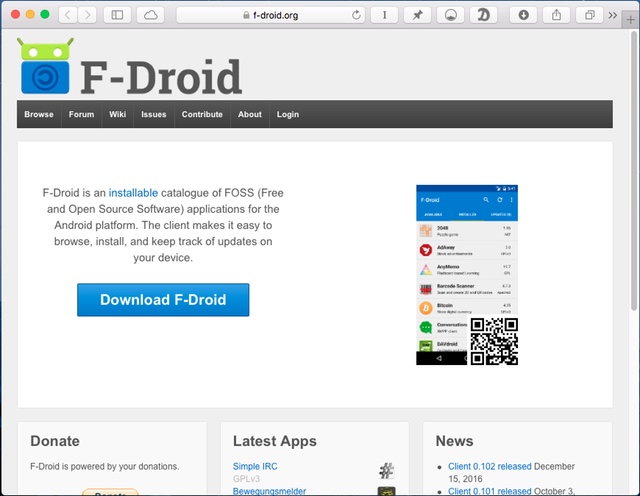Open the Login menu item
Viewport: 640px width, 496px height.
coord(288,114)
